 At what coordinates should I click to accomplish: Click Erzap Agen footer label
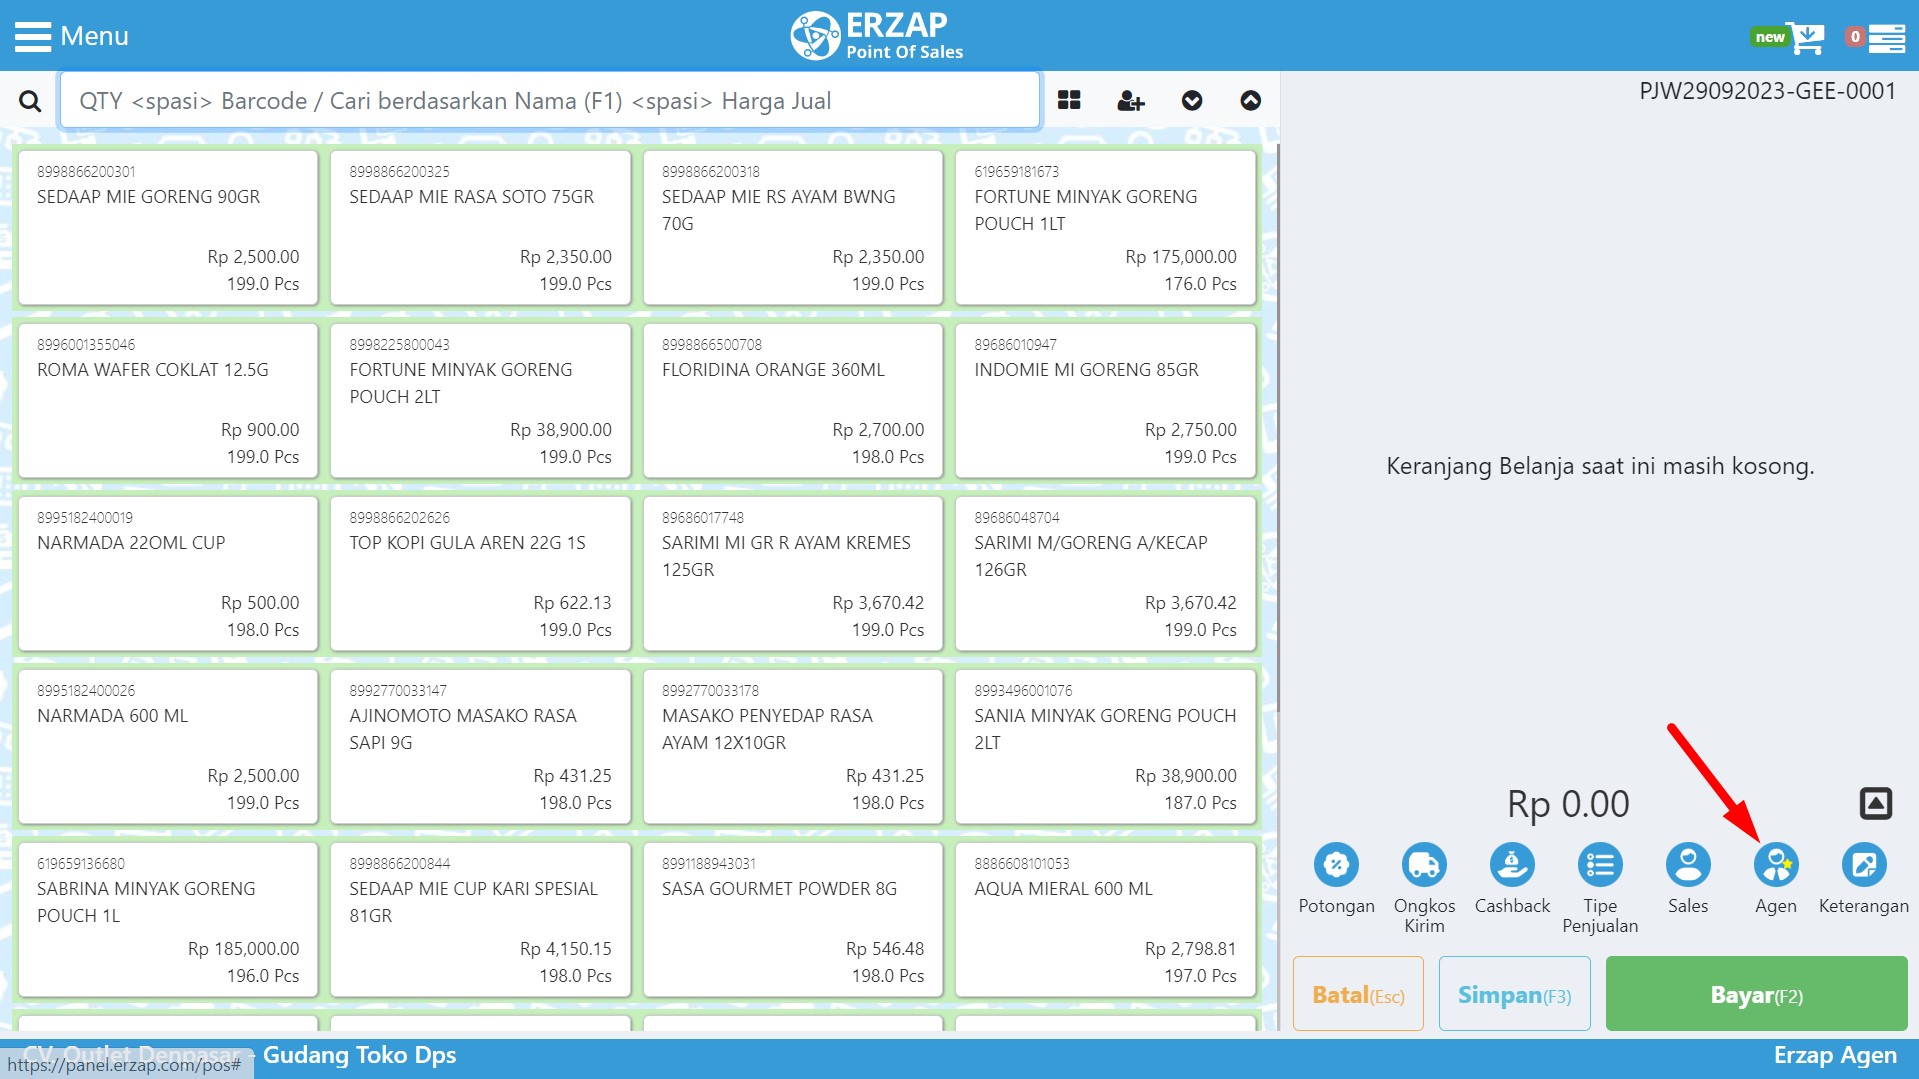[1835, 1055]
